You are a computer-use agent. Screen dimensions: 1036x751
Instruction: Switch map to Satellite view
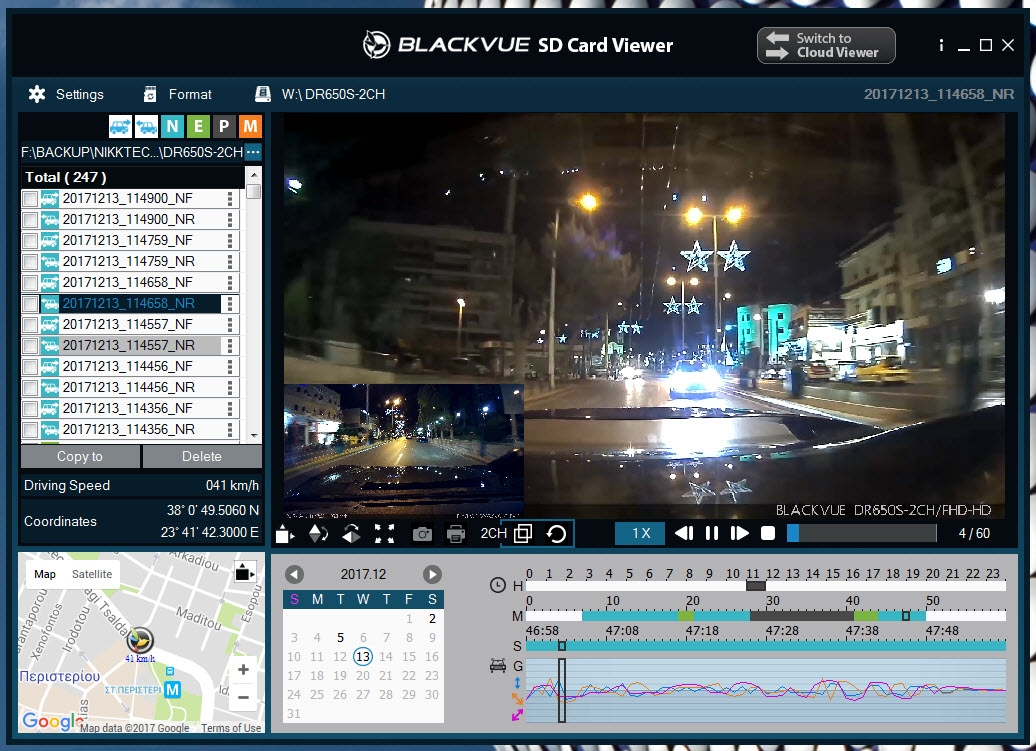(92, 574)
